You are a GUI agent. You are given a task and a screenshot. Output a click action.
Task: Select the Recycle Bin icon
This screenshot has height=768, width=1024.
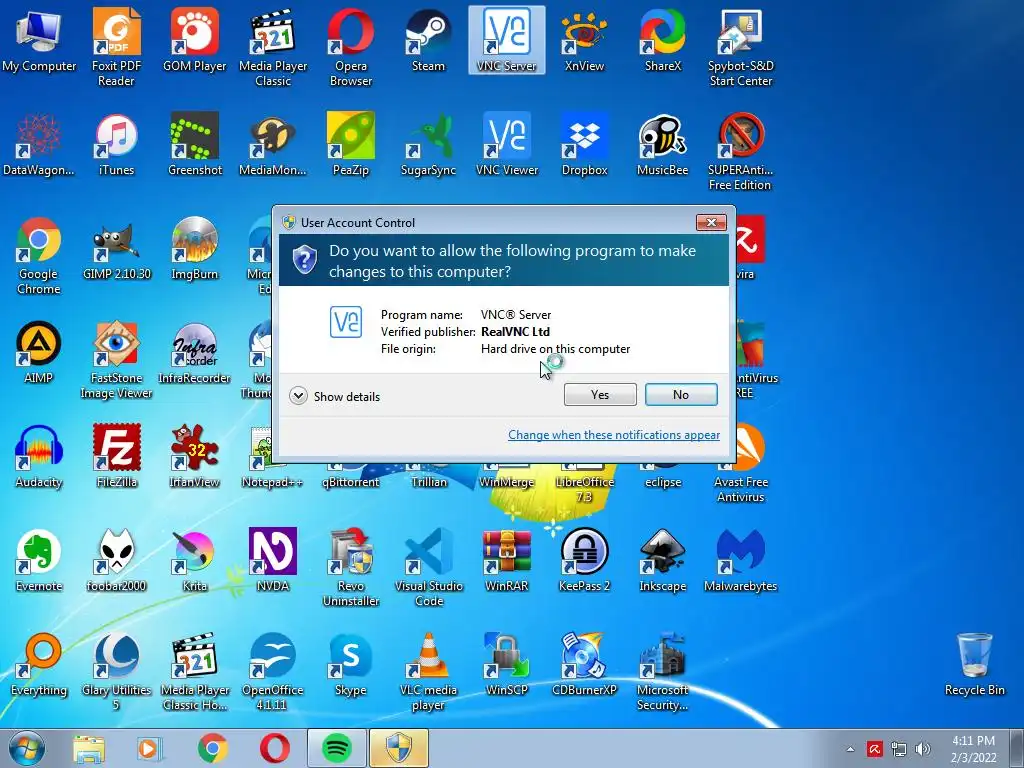point(974,665)
